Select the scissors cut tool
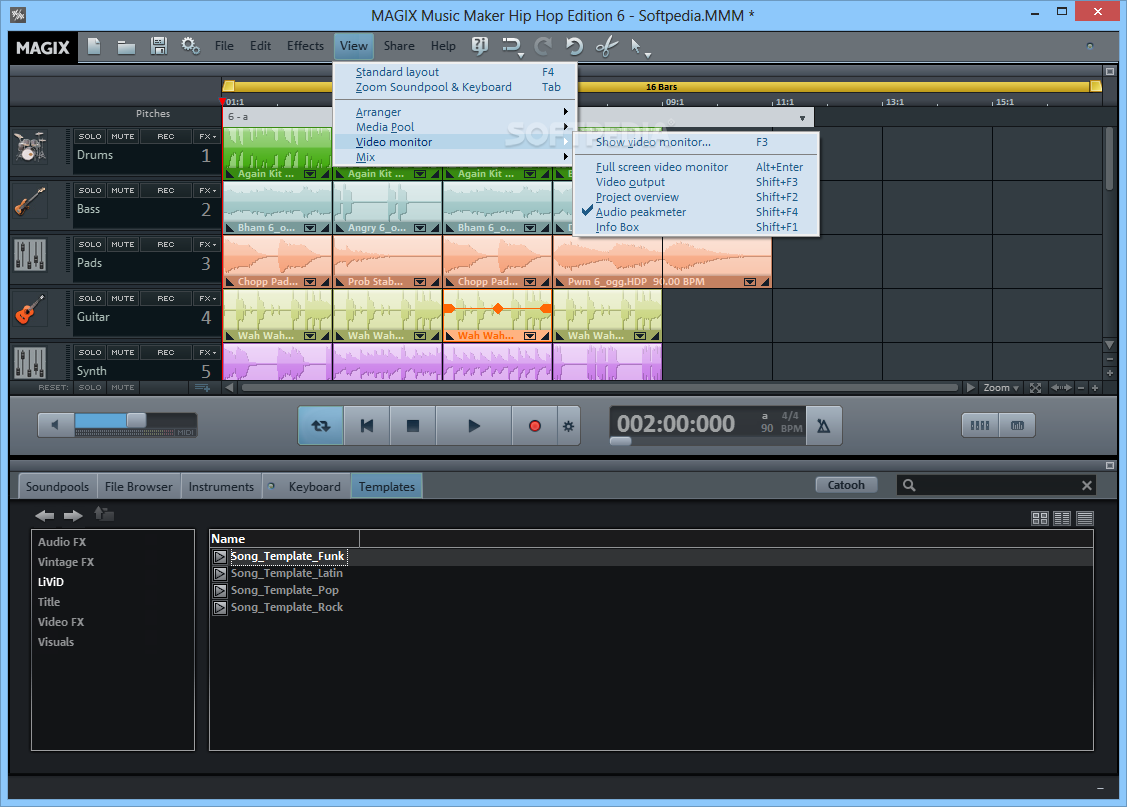1127x807 pixels. [607, 47]
